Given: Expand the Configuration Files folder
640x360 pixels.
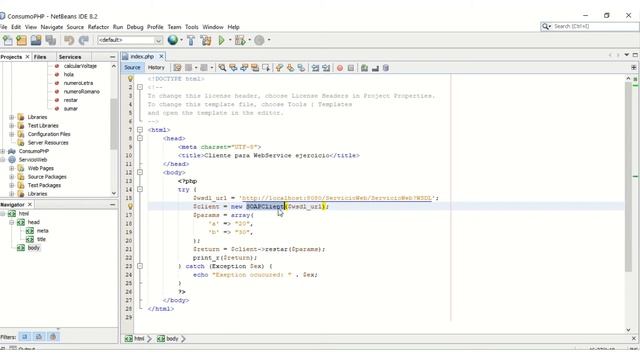Looking at the screenshot, I should coord(11,134).
